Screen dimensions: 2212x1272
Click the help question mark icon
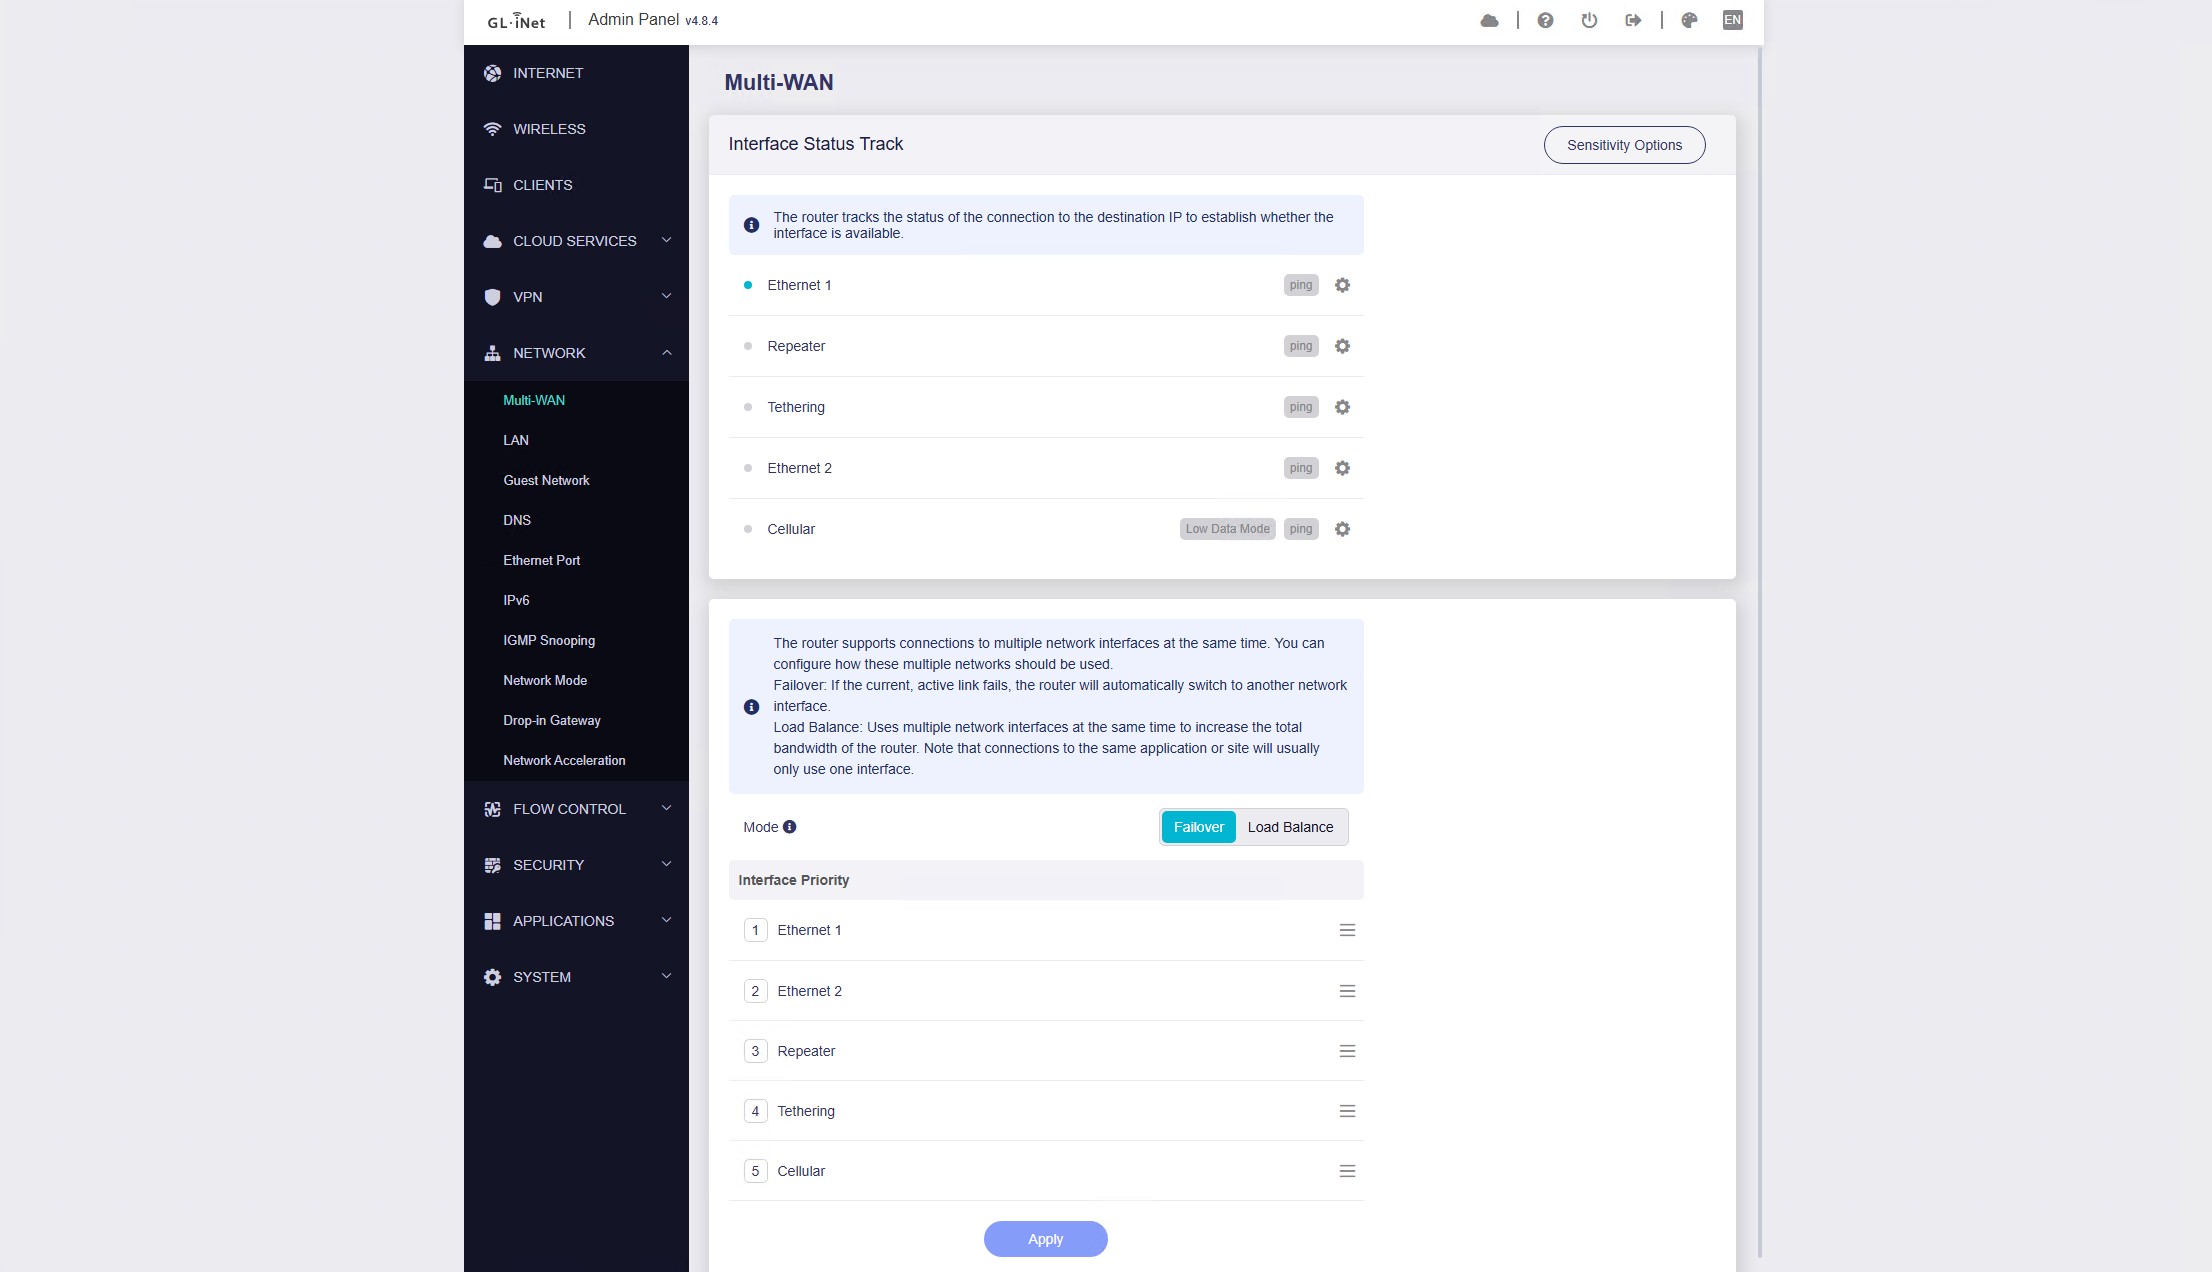pos(1545,20)
